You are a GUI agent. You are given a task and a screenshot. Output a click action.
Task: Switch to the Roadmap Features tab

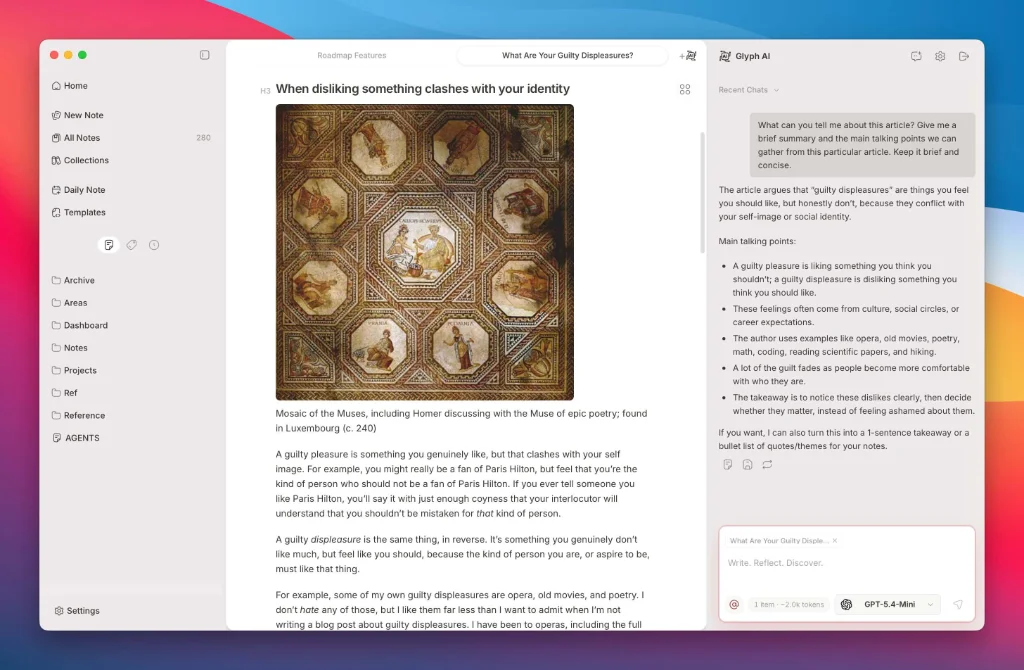[351, 56]
